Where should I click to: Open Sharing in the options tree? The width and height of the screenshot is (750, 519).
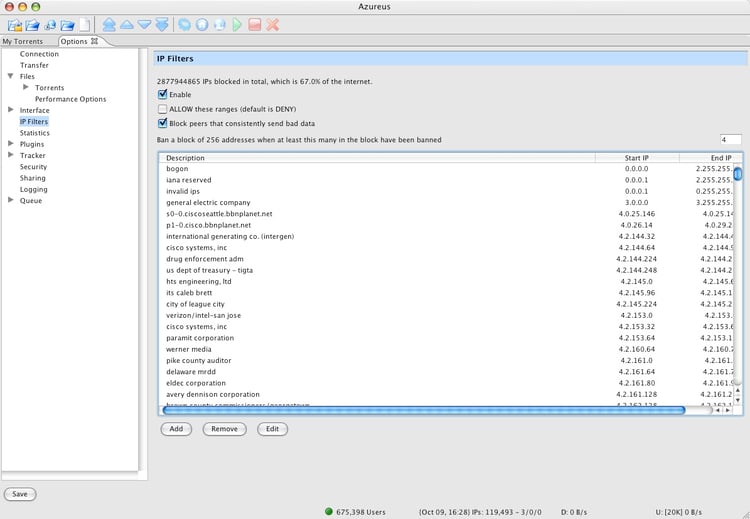[33, 178]
